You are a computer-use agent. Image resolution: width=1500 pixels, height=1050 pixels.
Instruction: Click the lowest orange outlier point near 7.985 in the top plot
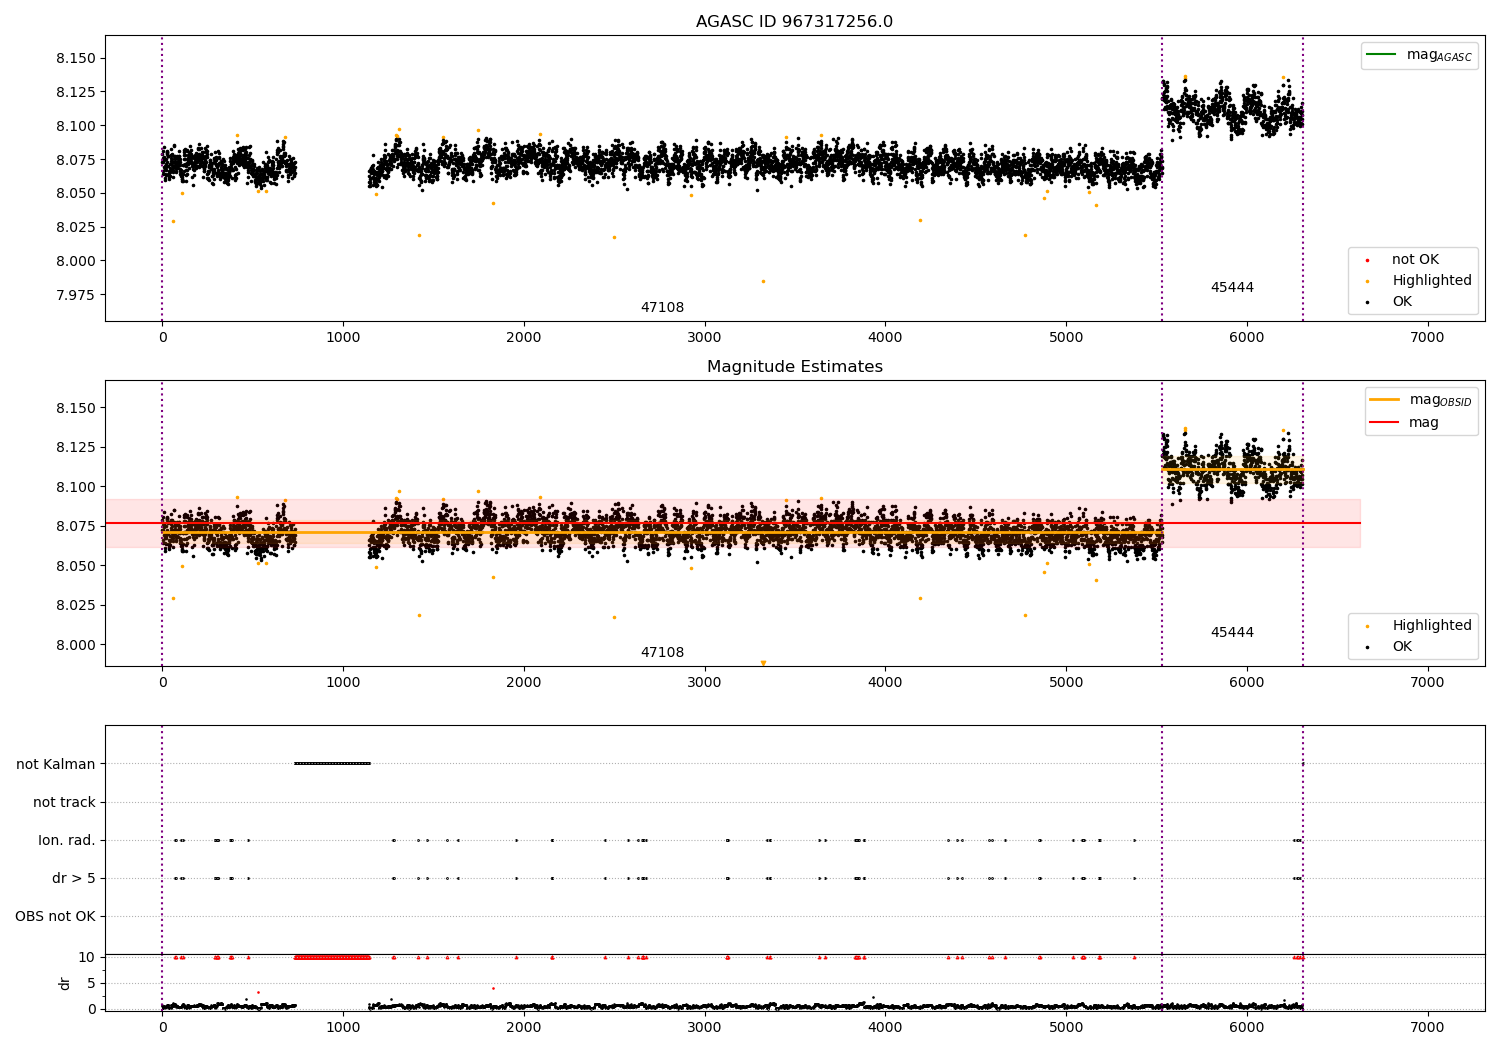(x=763, y=281)
